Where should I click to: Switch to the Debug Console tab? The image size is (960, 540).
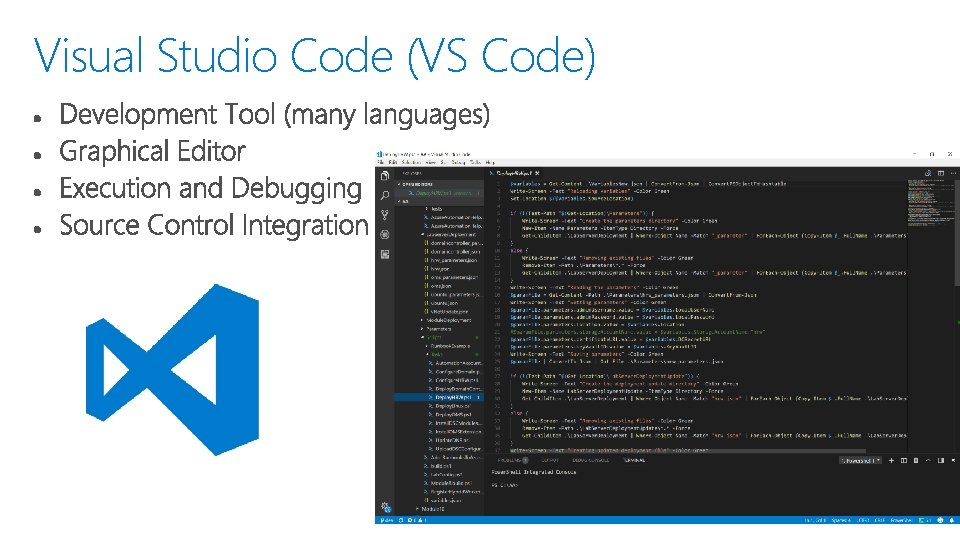click(x=590, y=460)
